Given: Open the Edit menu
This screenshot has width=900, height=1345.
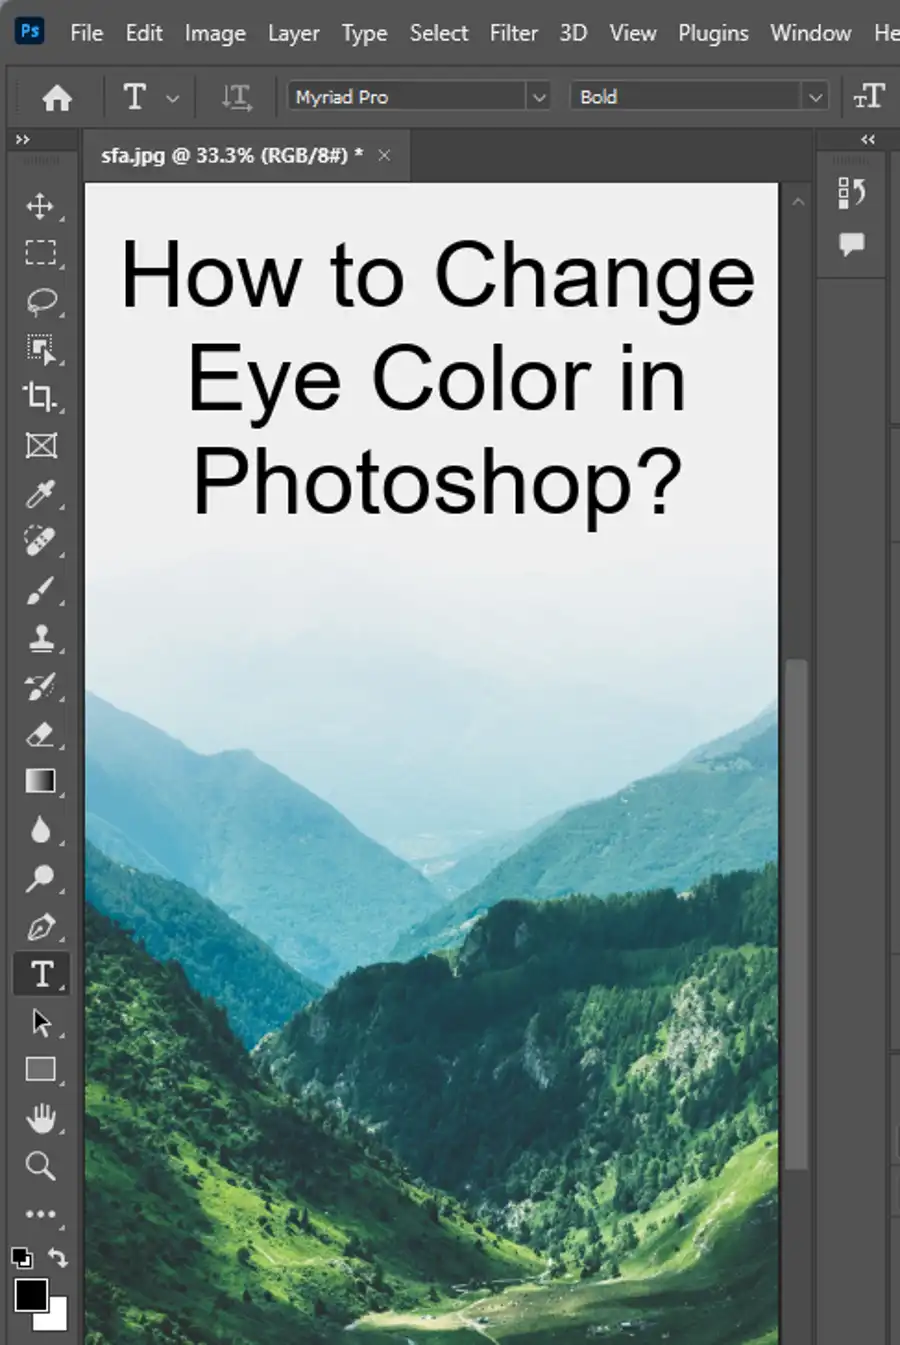Looking at the screenshot, I should point(144,33).
